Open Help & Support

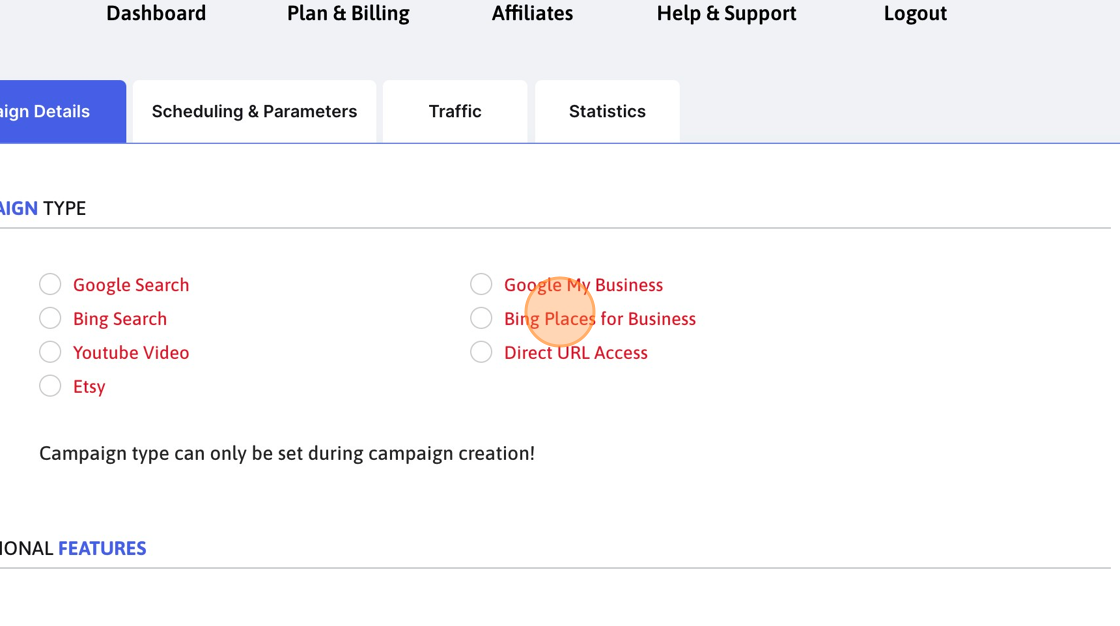[726, 14]
